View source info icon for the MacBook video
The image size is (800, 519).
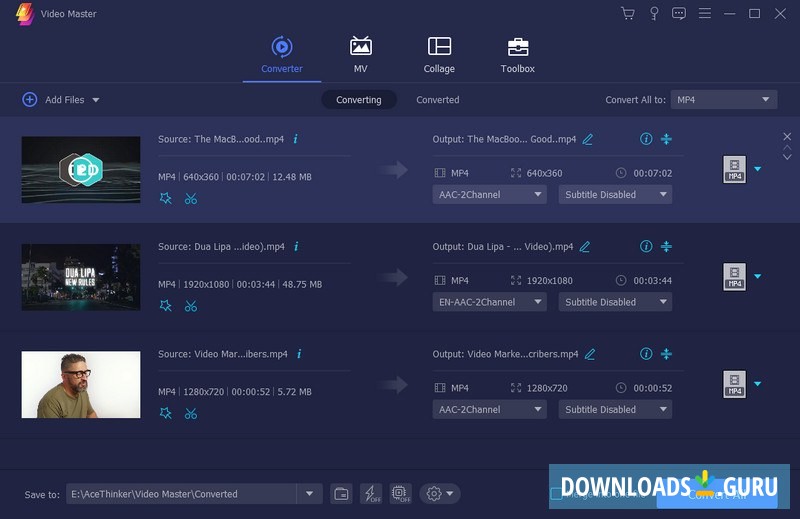click(295, 139)
